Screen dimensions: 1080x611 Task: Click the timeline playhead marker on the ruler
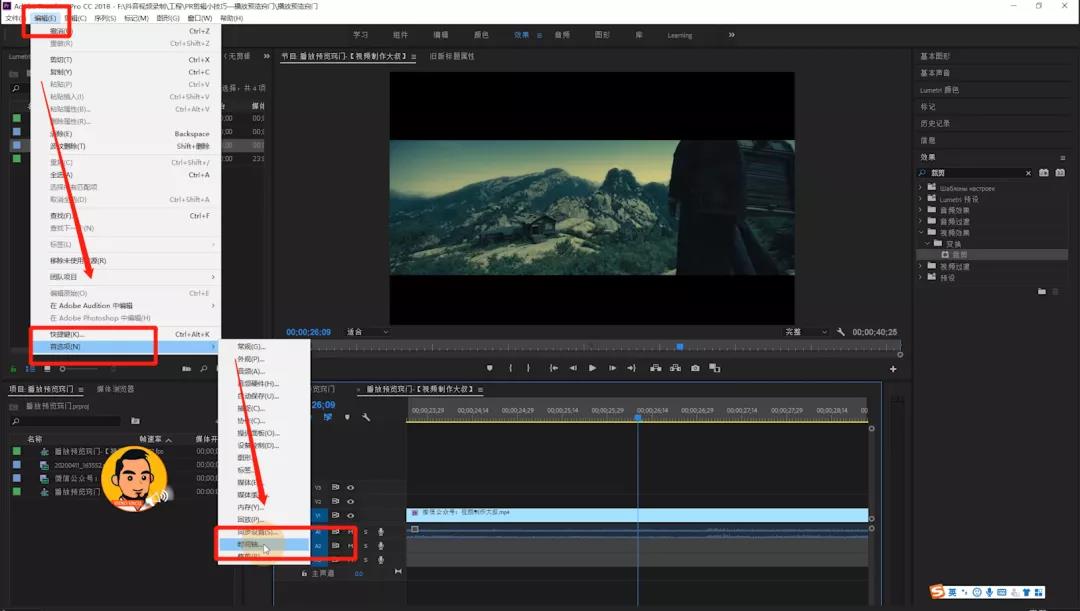pos(638,417)
